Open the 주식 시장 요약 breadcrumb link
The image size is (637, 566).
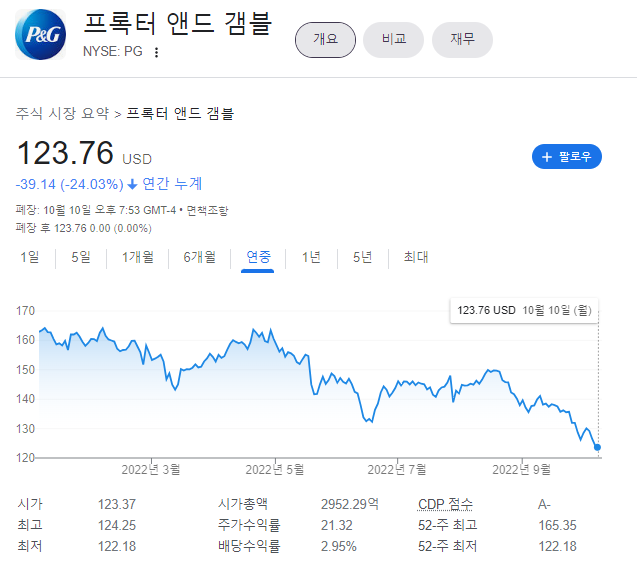click(x=62, y=113)
